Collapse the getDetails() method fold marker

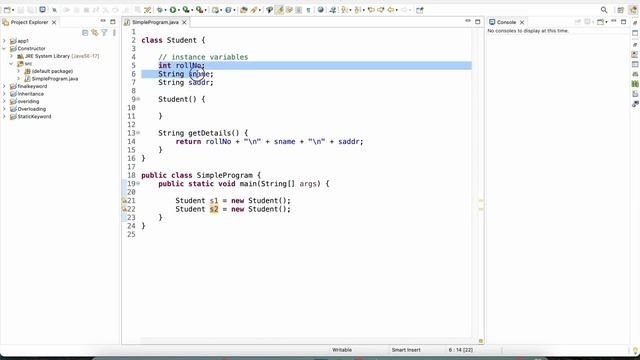(x=138, y=133)
